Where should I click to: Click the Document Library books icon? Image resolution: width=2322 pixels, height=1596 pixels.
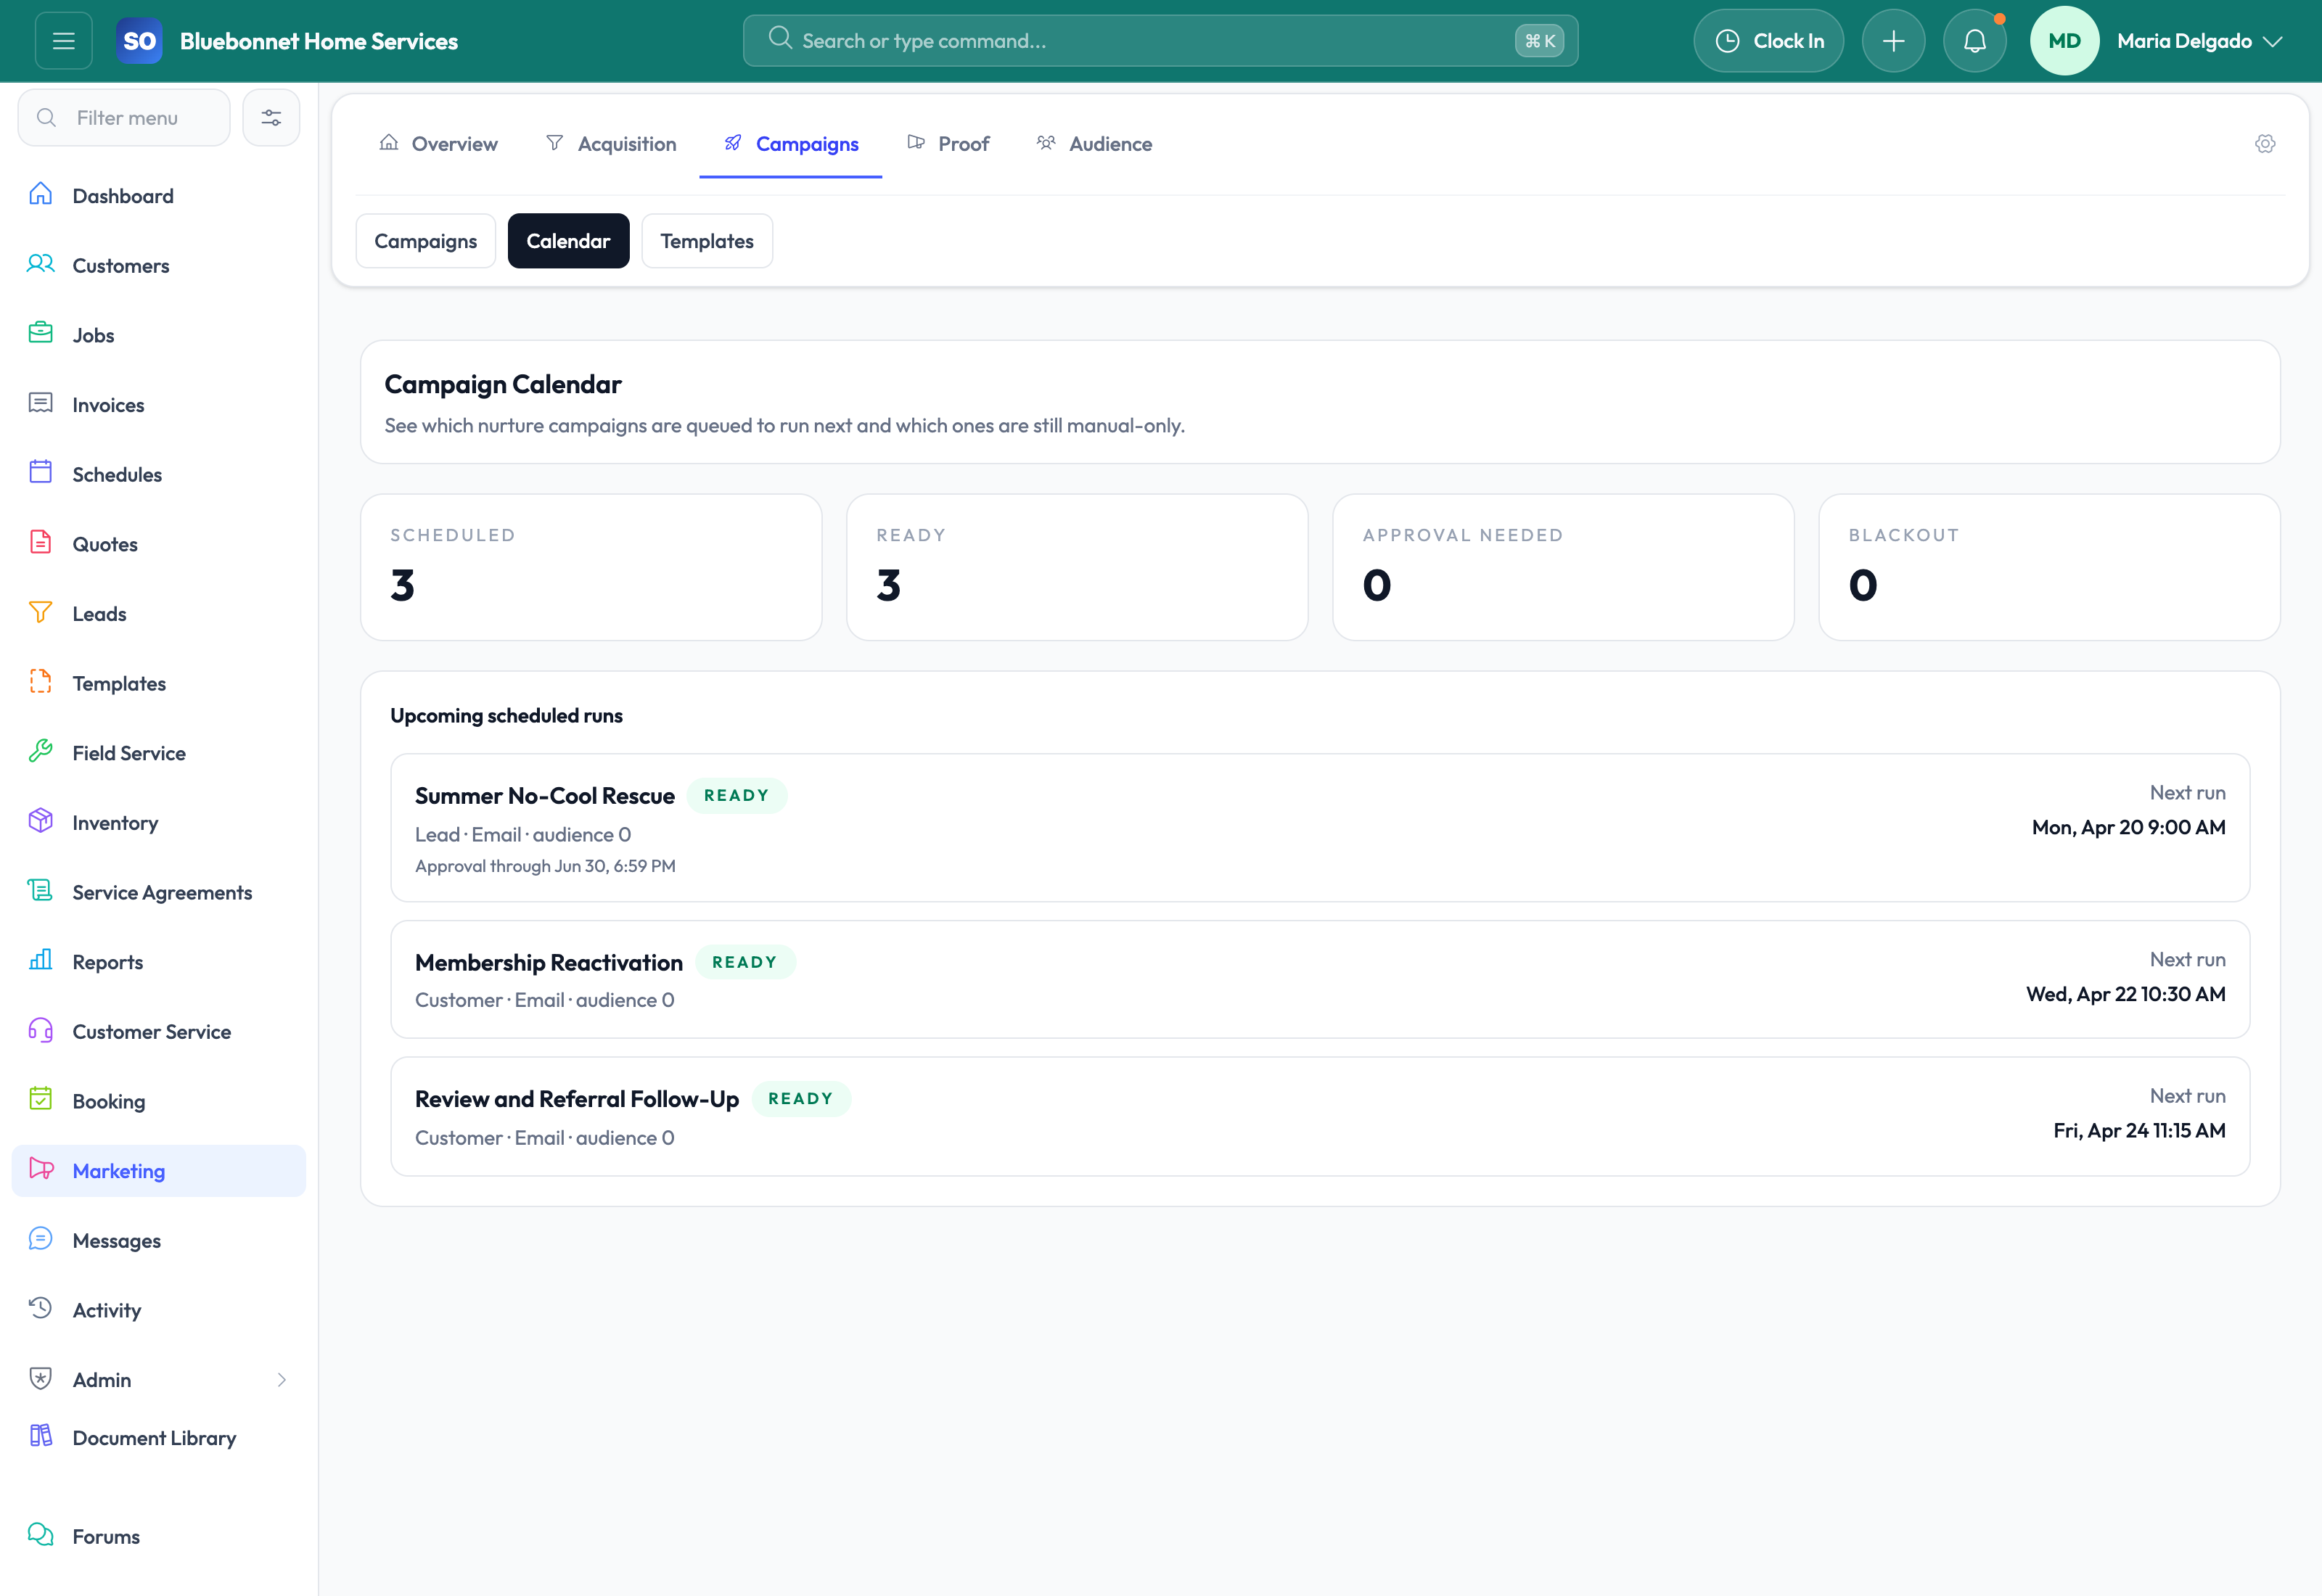41,1437
